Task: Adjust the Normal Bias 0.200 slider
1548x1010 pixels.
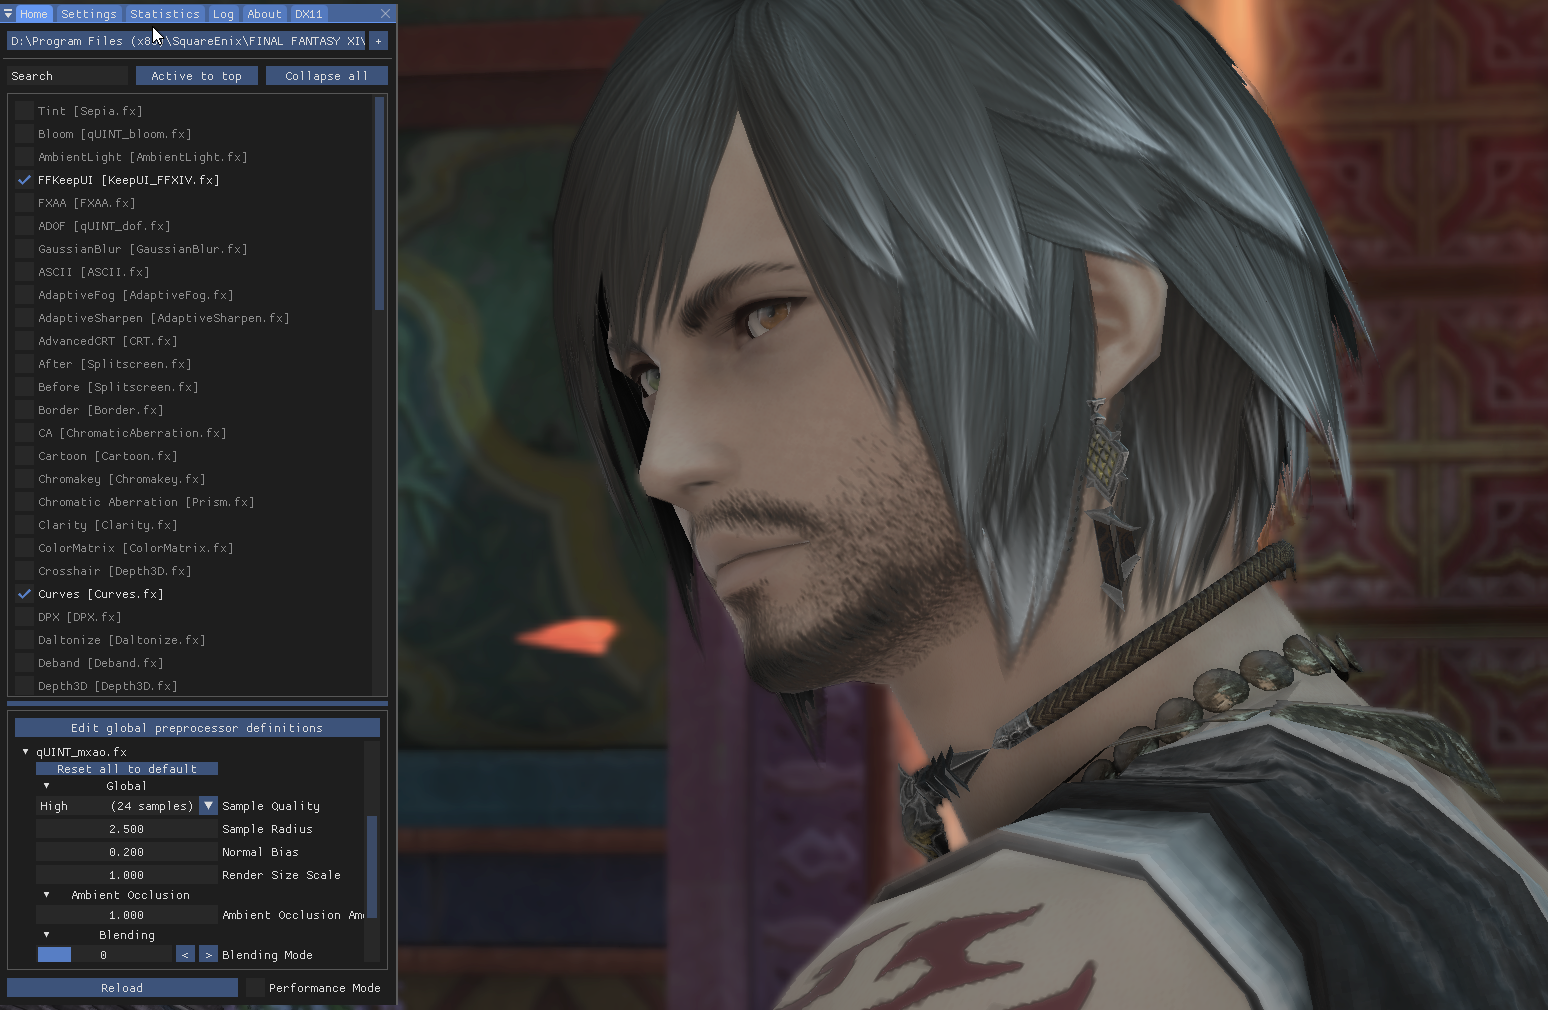Action: click(127, 852)
